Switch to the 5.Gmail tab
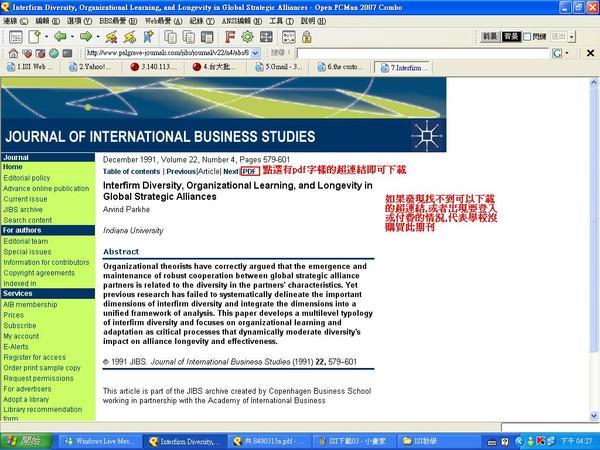This screenshot has height=450, width=600. point(280,67)
